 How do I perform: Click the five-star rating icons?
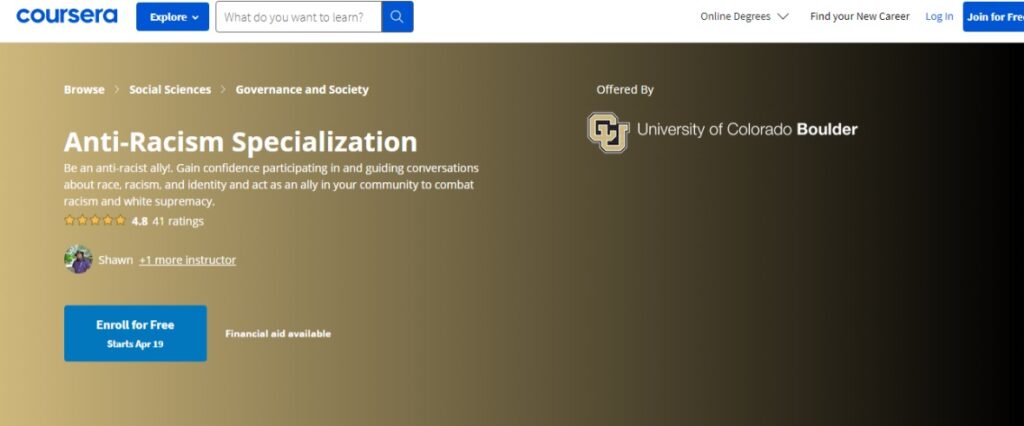(x=95, y=221)
